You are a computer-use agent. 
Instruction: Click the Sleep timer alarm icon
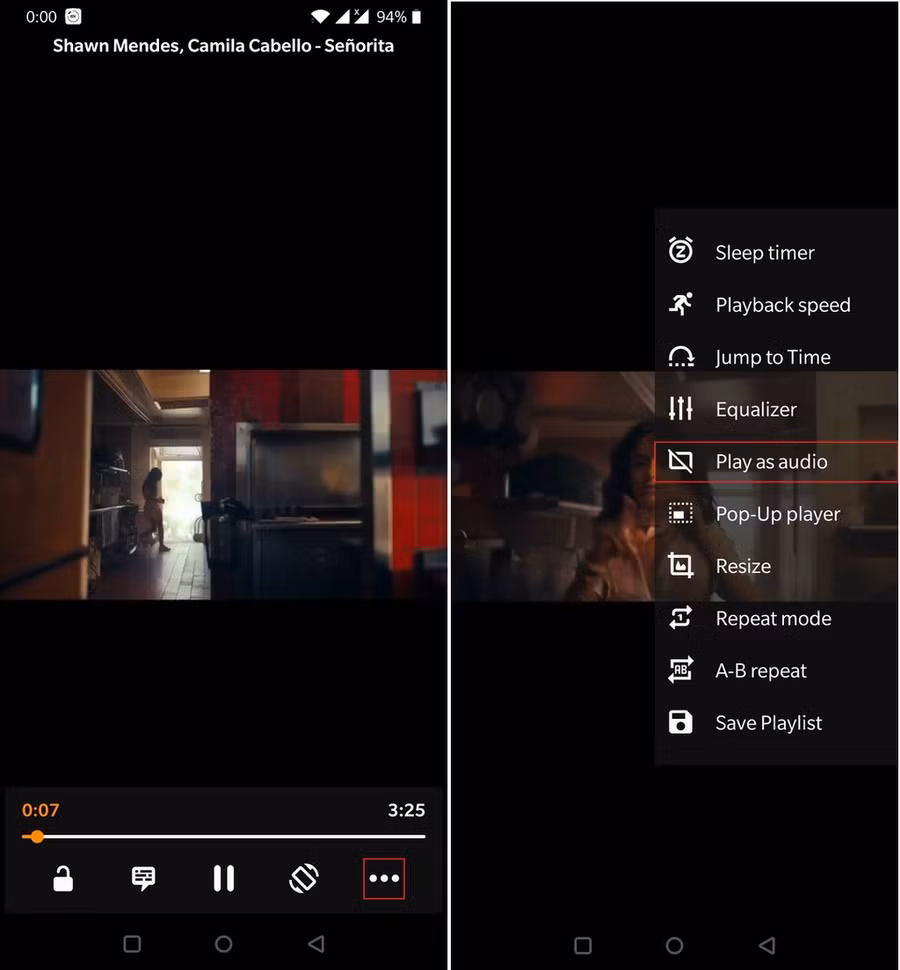(x=681, y=252)
